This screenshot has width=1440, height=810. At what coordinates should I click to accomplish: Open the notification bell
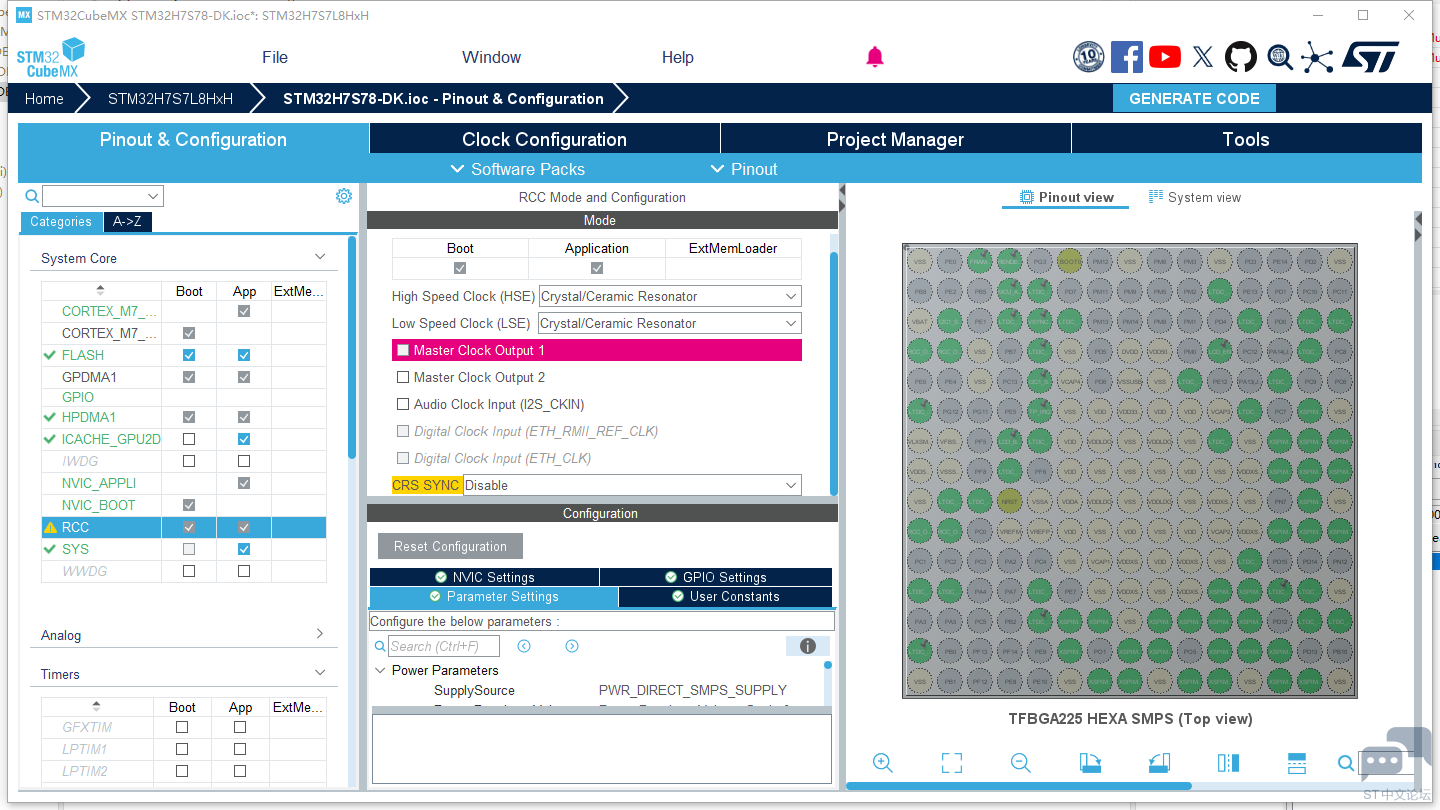pos(875,57)
